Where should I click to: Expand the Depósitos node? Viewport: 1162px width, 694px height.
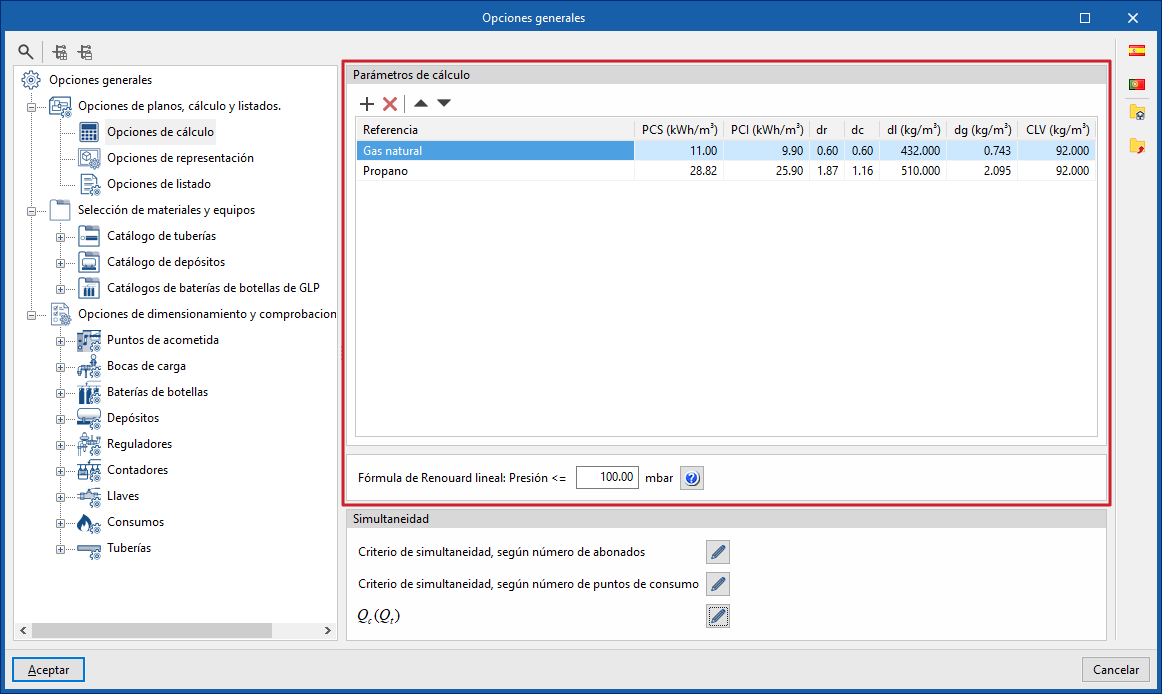click(60, 419)
